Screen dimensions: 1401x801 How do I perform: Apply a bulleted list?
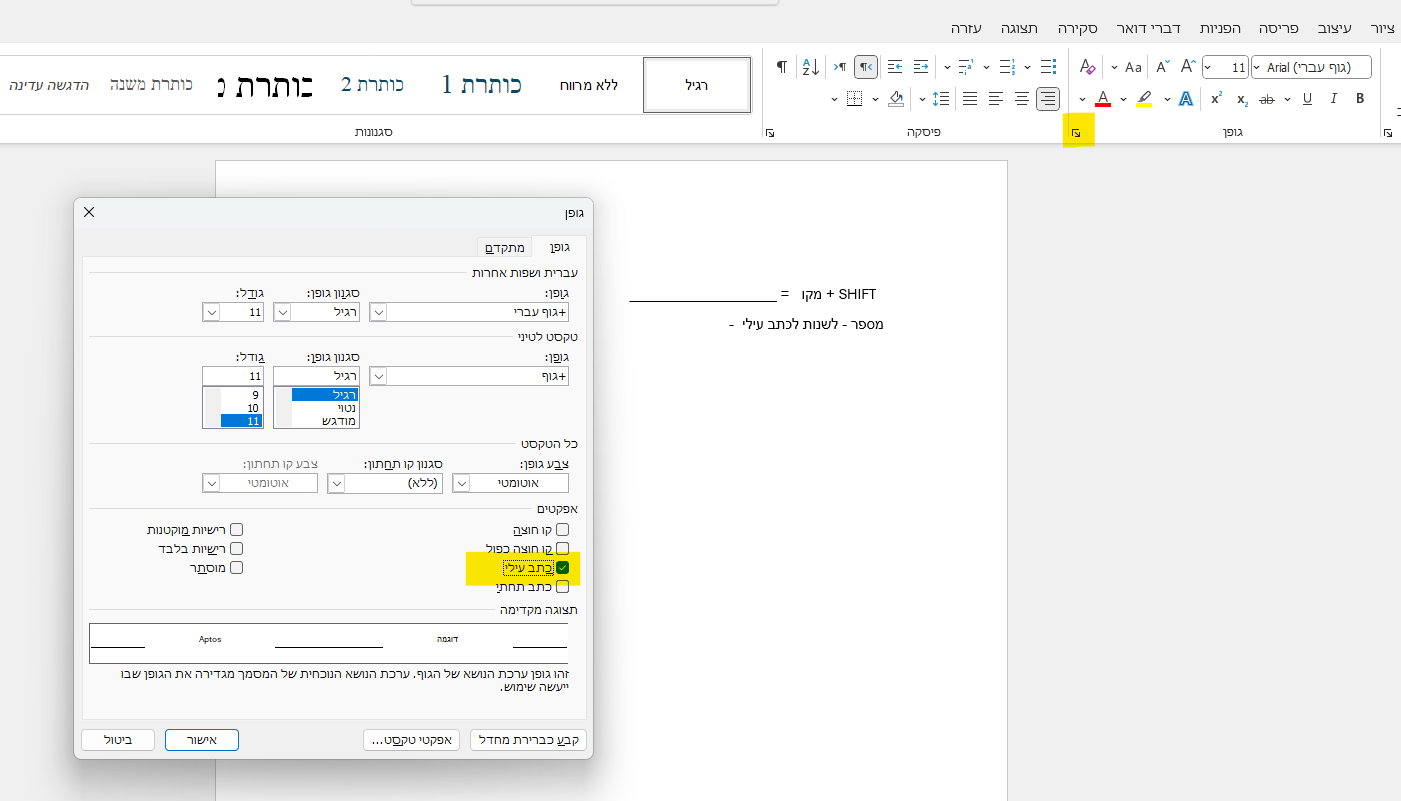click(1047, 67)
